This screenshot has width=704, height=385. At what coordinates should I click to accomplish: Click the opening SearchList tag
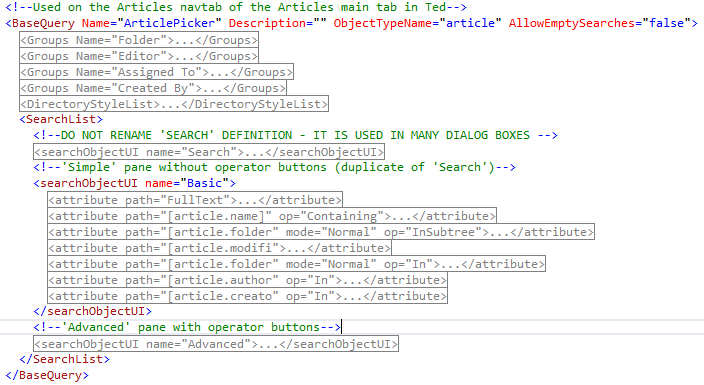point(61,119)
